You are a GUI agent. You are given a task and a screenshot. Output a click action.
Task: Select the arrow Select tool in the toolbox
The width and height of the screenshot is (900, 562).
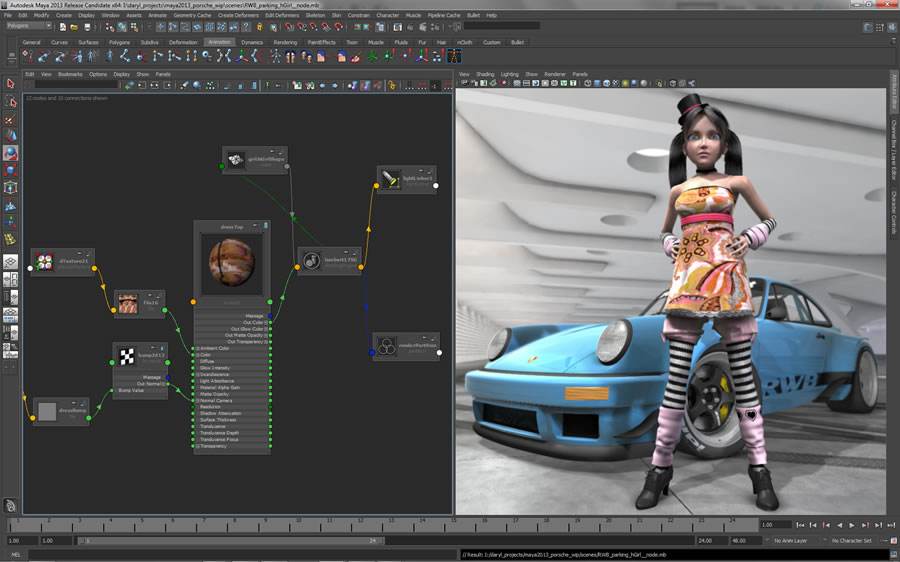coord(10,83)
